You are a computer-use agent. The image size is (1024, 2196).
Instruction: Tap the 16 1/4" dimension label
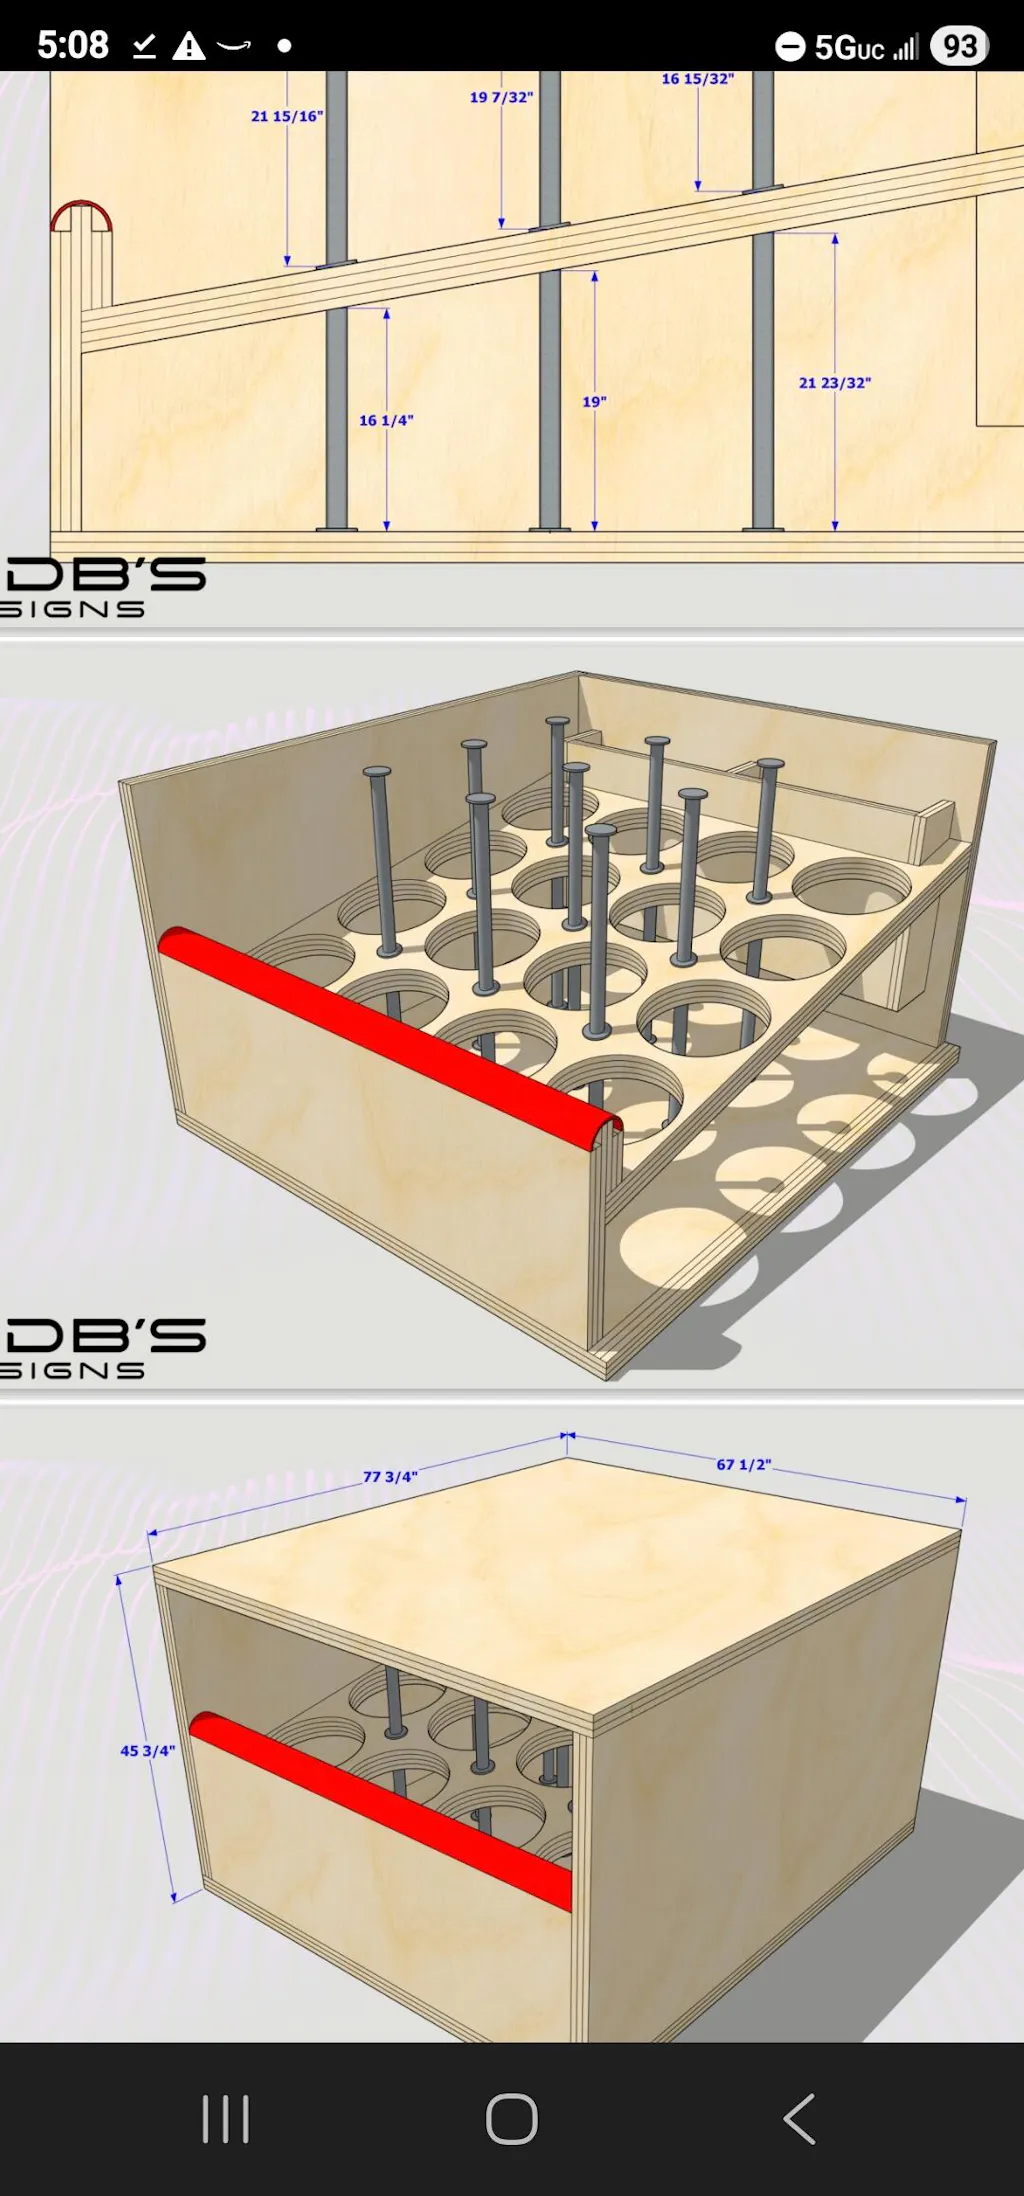[386, 421]
